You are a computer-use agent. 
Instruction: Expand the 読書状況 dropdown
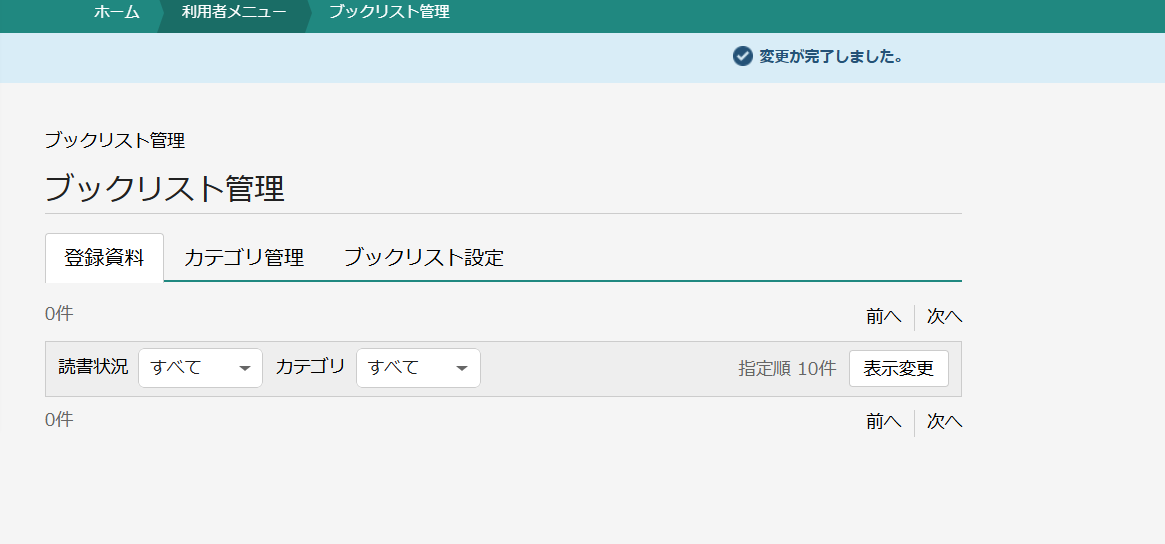pos(200,368)
